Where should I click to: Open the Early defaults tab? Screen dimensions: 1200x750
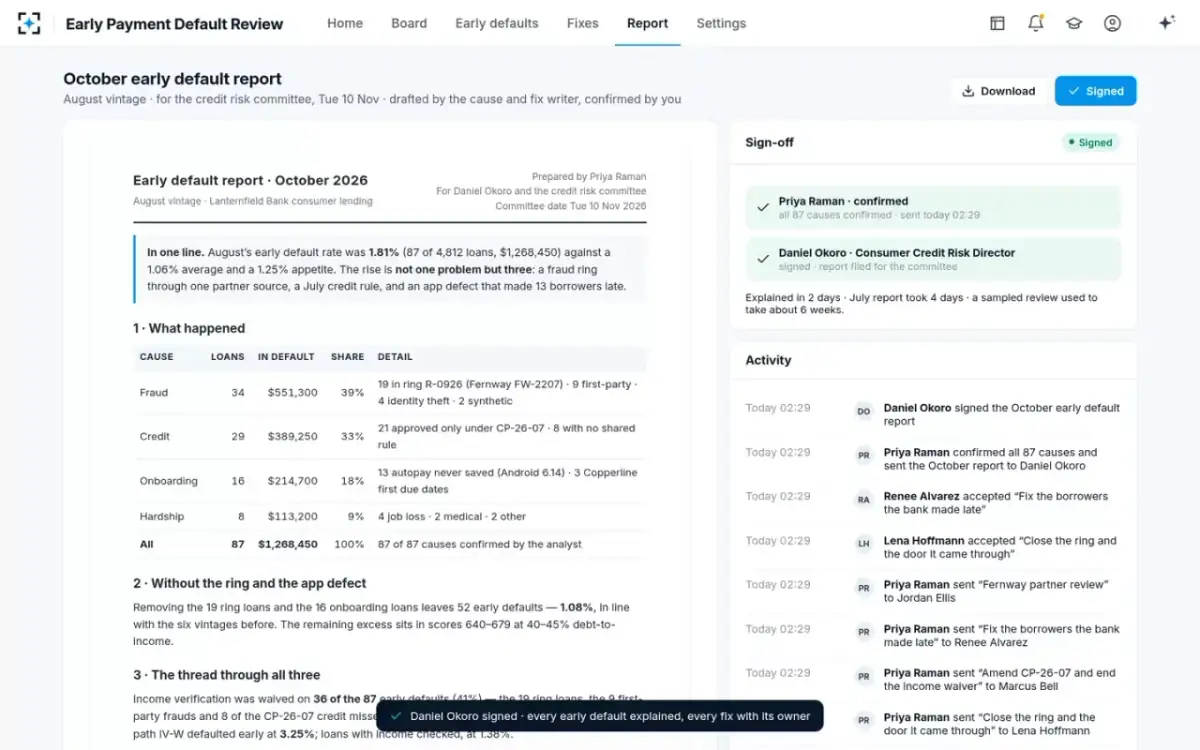497,23
